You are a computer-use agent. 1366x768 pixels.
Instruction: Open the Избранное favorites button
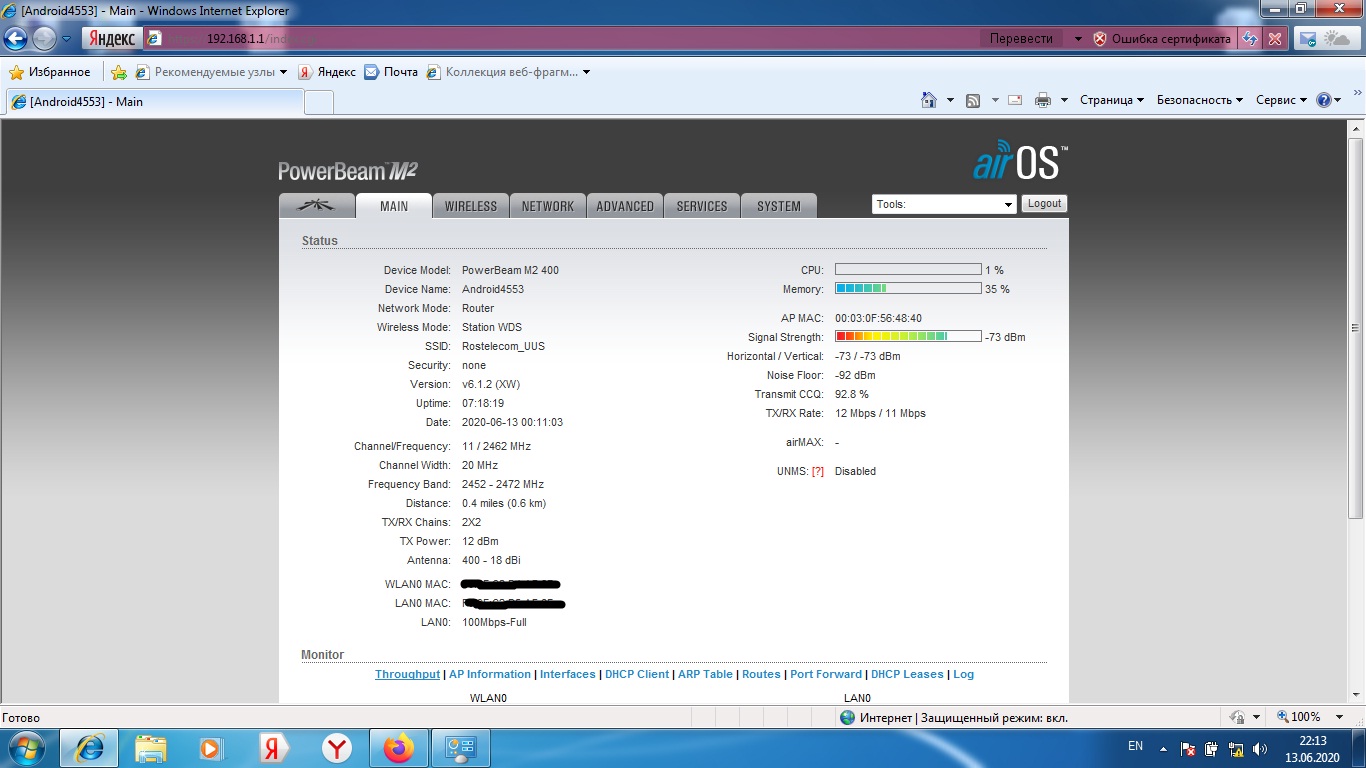[50, 72]
